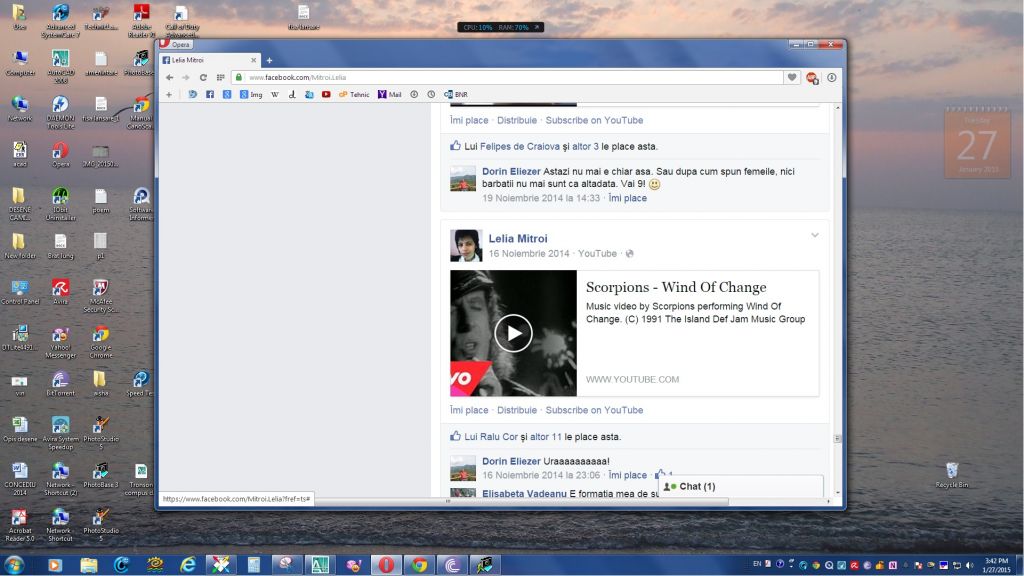Open the Windows Start menu
Image resolution: width=1024 pixels, height=576 pixels.
(x=14, y=564)
